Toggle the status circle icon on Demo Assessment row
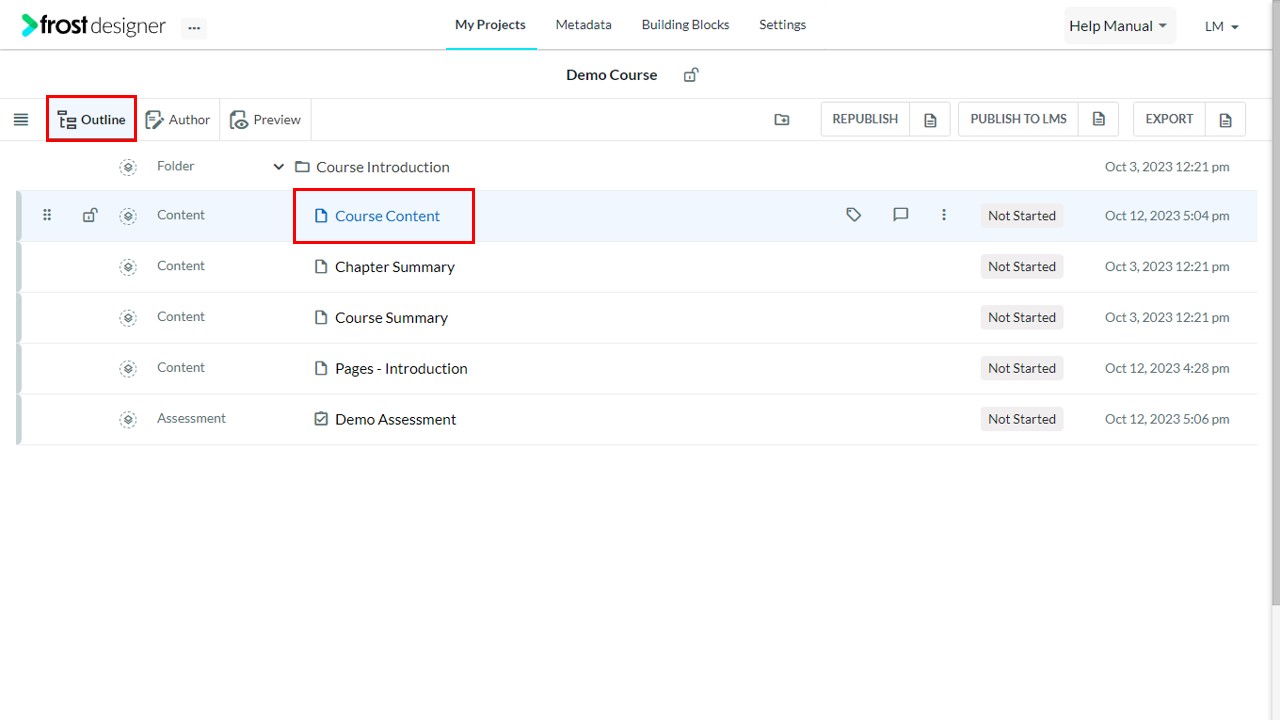The width and height of the screenshot is (1280, 720). coord(128,419)
